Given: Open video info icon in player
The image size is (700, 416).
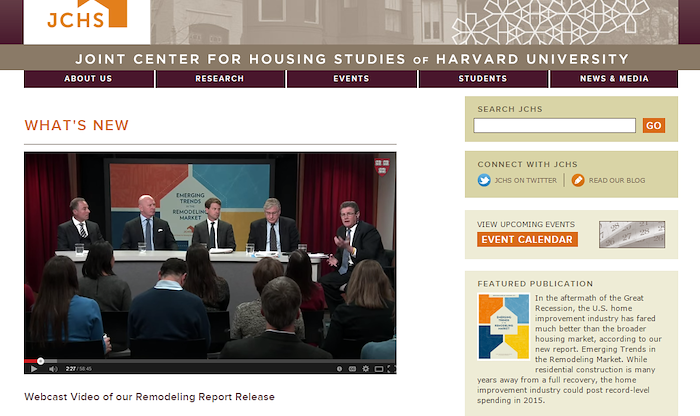Looking at the screenshot, I should [x=339, y=369].
